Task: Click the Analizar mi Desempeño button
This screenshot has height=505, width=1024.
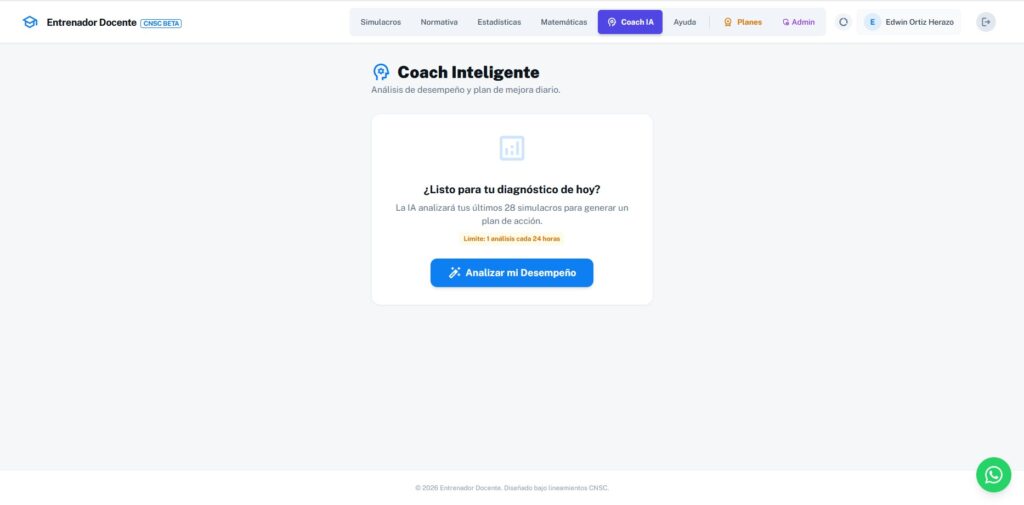Action: point(512,273)
